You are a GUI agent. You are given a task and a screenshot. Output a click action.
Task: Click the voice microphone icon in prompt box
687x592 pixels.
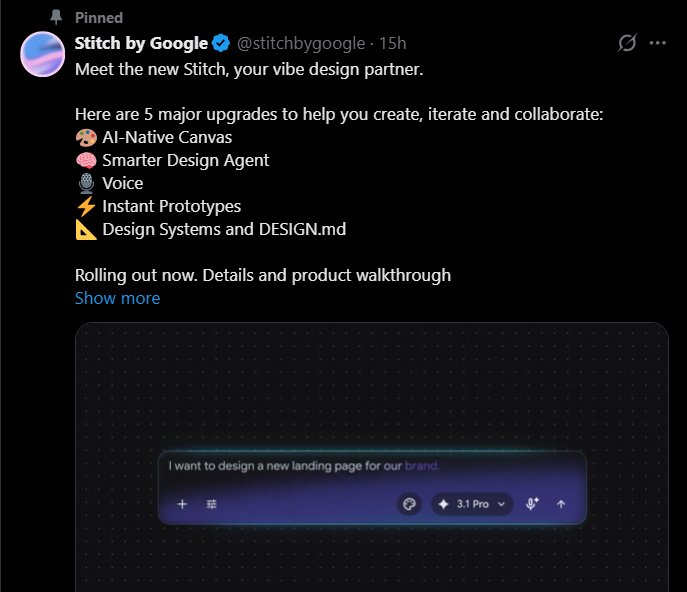pos(531,504)
